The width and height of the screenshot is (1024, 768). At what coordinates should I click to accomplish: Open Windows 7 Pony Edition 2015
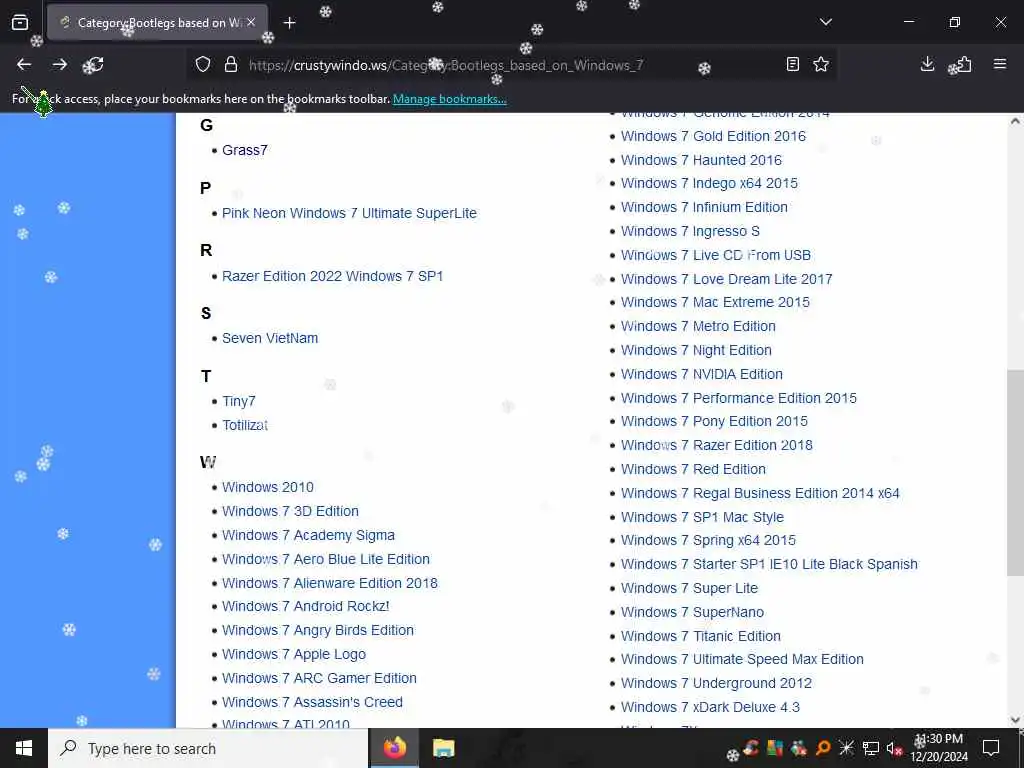pos(714,421)
